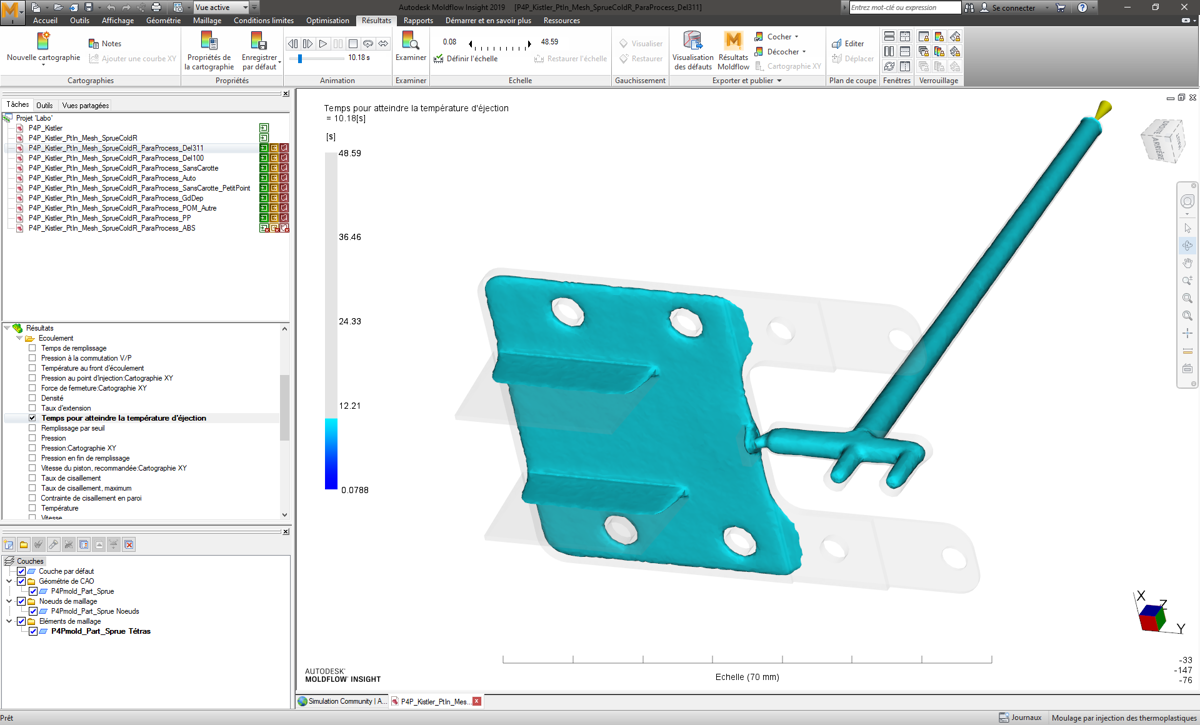Image resolution: width=1200 pixels, height=725 pixels.
Task: Click the Nouvelle cartographie icon
Action: pos(43,41)
